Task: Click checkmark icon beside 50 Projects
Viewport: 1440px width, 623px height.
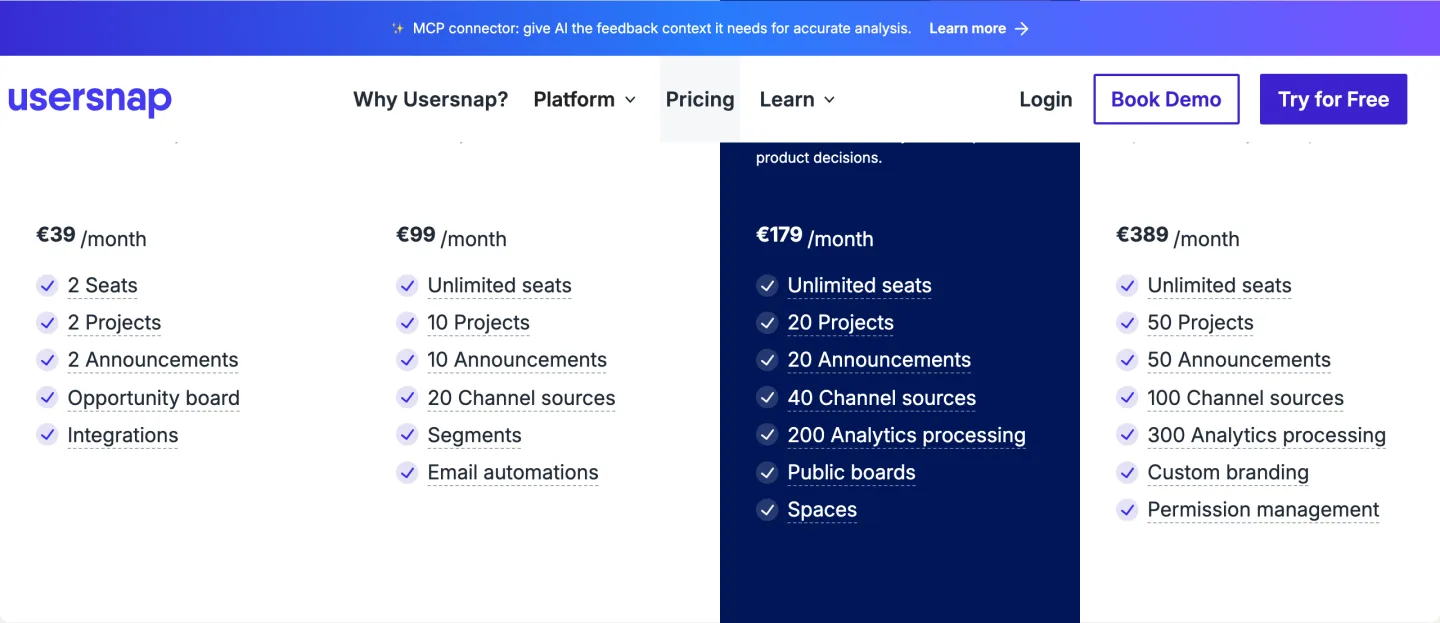Action: click(1127, 323)
